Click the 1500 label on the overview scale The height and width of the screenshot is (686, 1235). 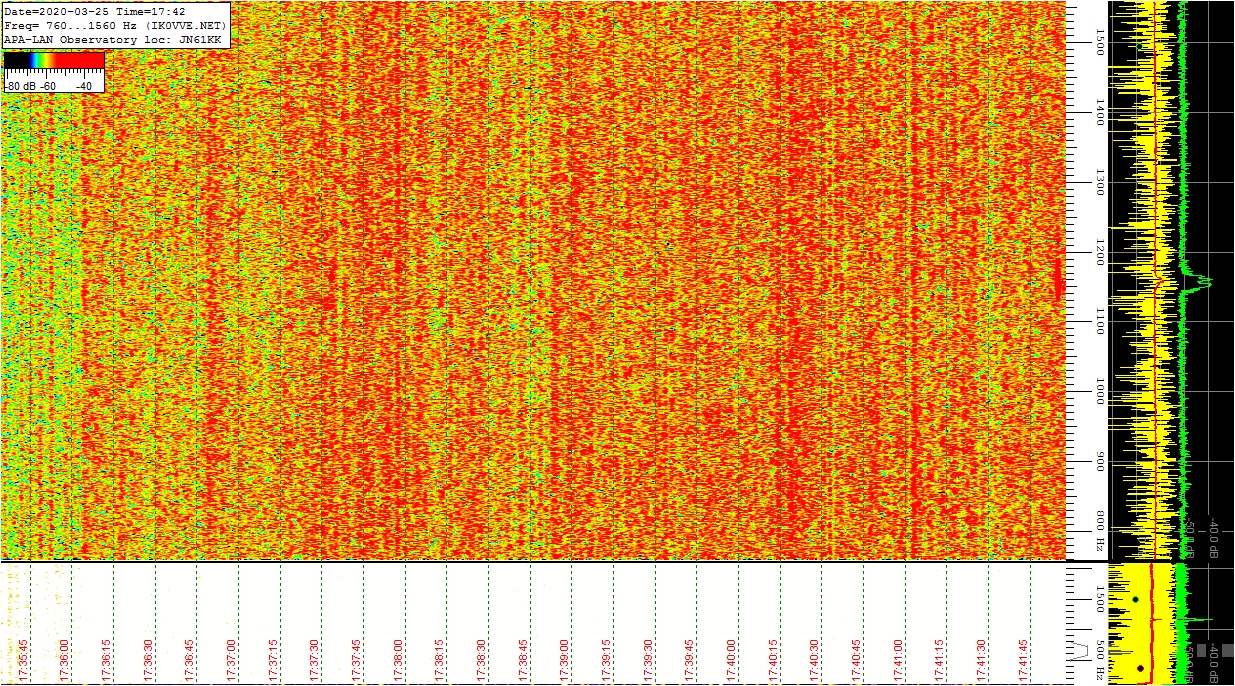pos(1099,599)
